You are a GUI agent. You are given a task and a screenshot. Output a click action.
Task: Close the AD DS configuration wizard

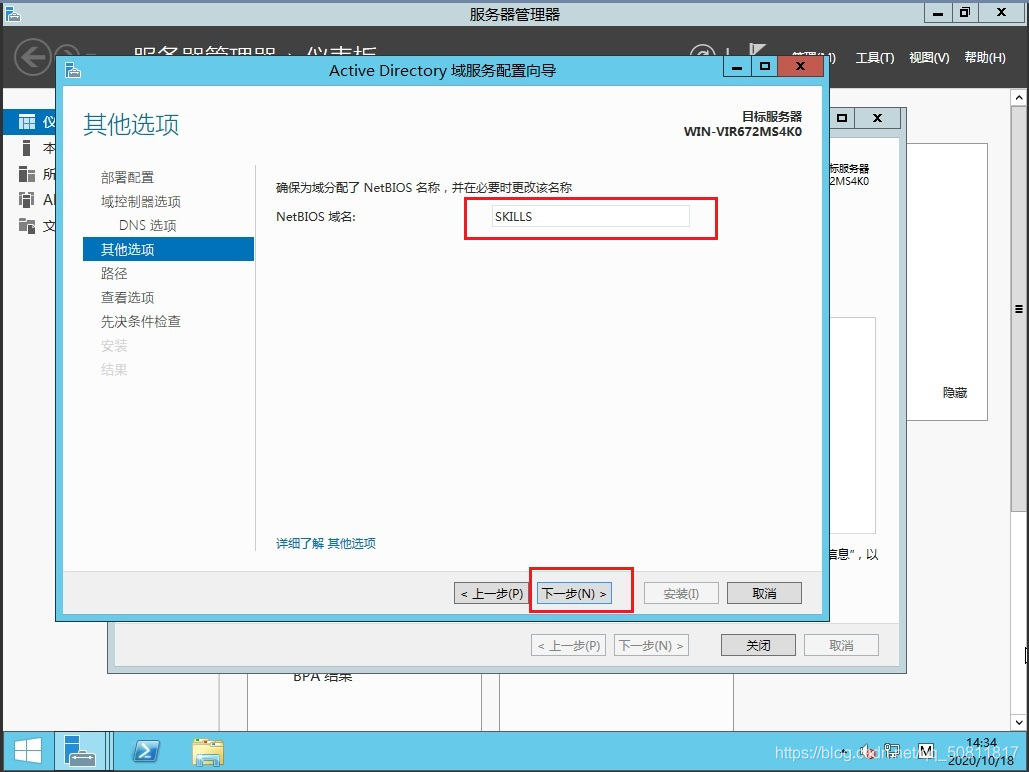(x=800, y=66)
